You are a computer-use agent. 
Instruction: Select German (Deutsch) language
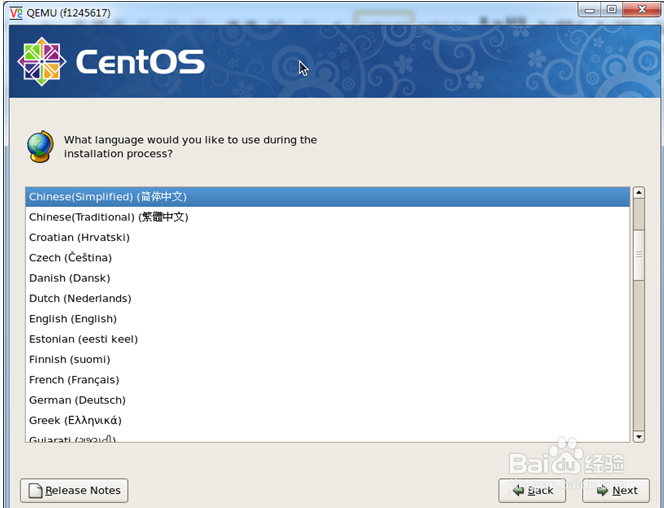(327, 400)
